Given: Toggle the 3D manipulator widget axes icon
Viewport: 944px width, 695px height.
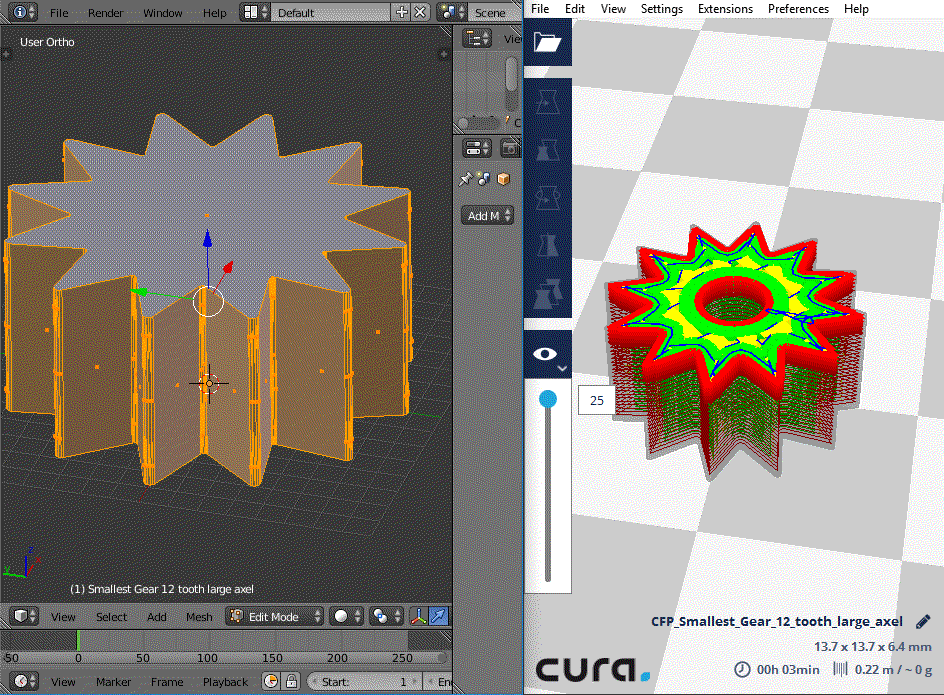Looking at the screenshot, I should click(419, 617).
